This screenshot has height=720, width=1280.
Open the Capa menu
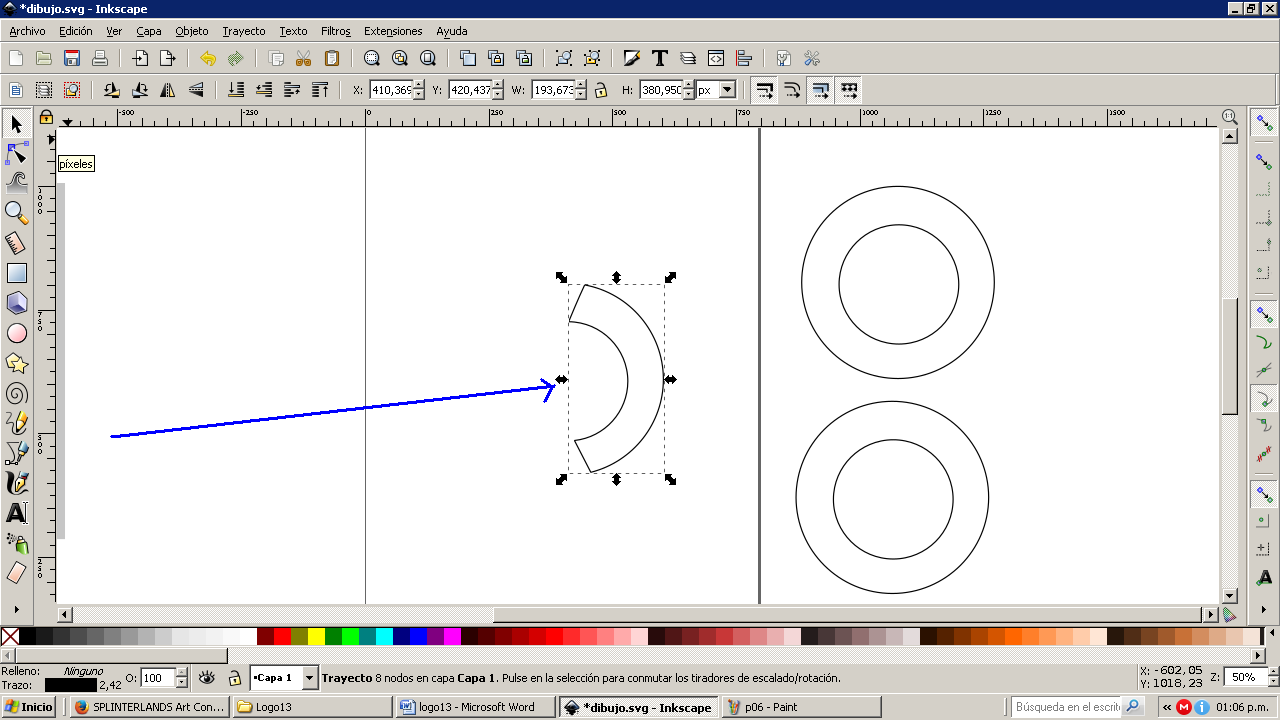(149, 31)
